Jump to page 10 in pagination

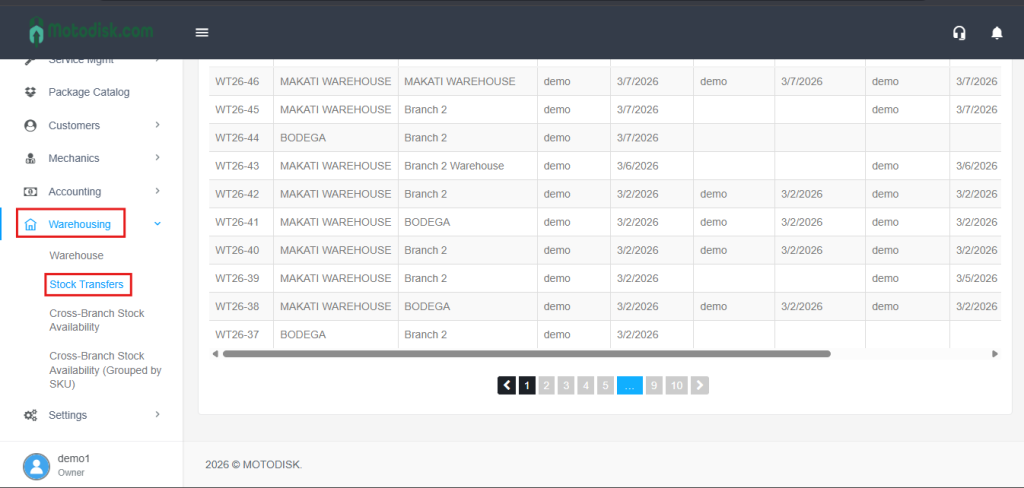click(x=676, y=385)
